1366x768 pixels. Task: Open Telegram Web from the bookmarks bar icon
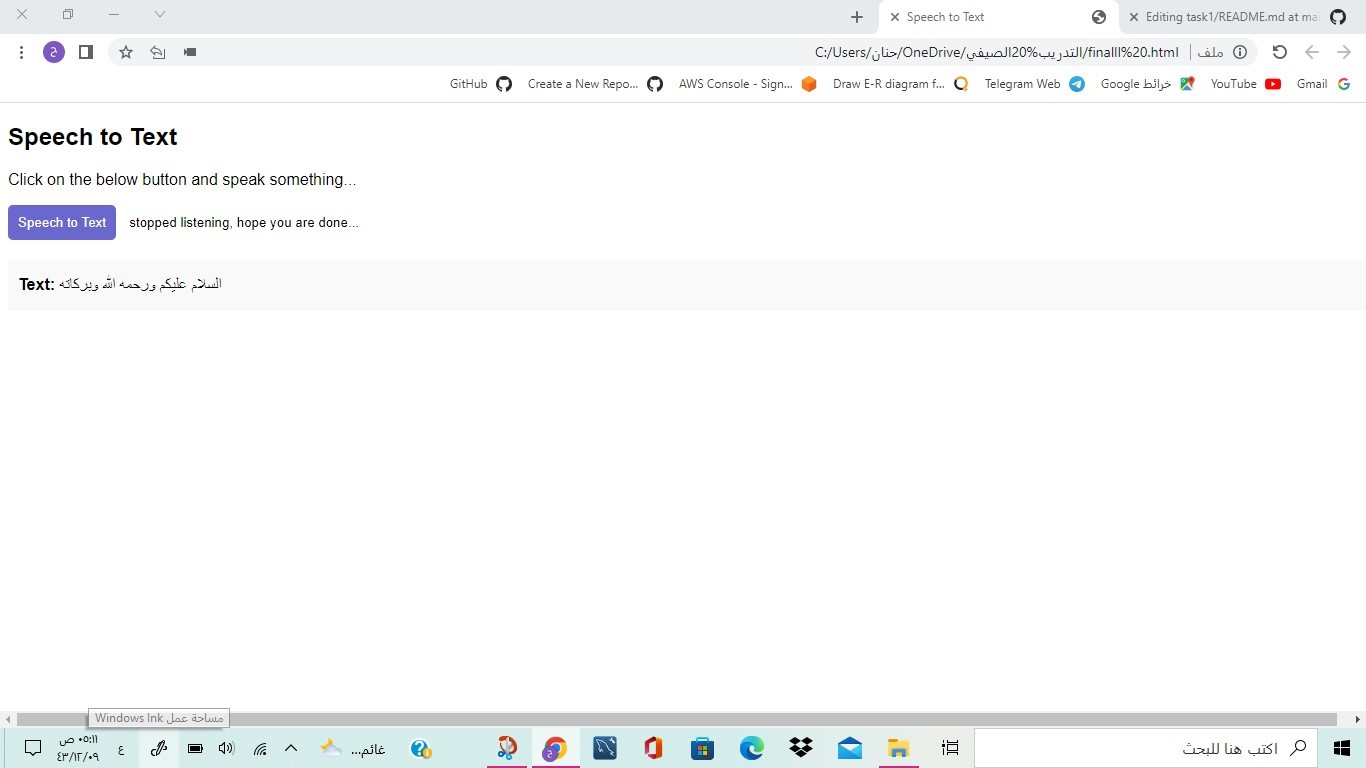tap(1076, 84)
